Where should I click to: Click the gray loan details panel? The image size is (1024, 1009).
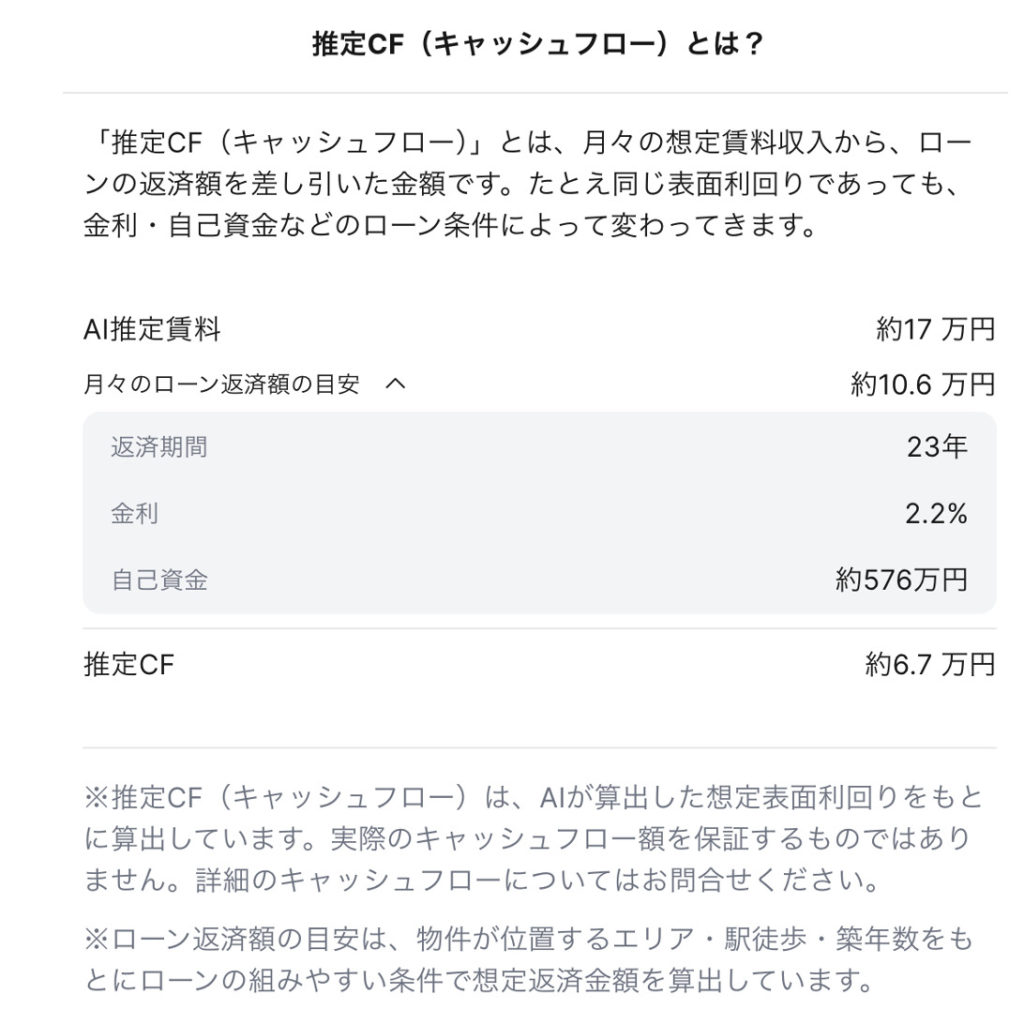(x=539, y=513)
